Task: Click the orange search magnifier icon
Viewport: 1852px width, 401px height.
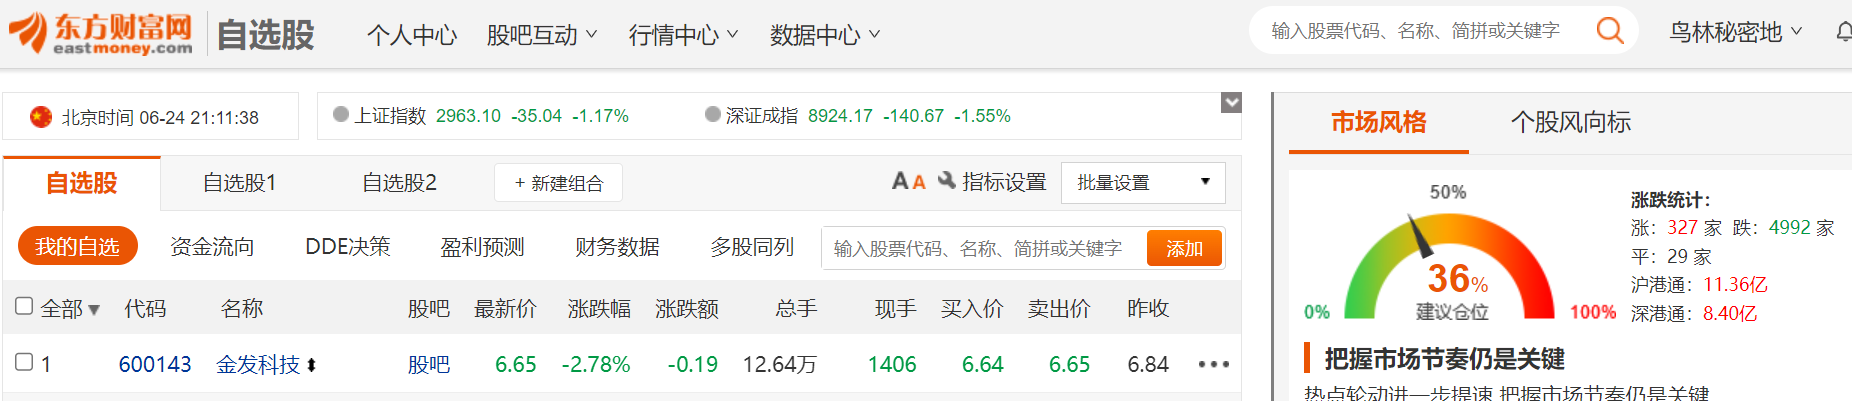Action: tap(1610, 31)
